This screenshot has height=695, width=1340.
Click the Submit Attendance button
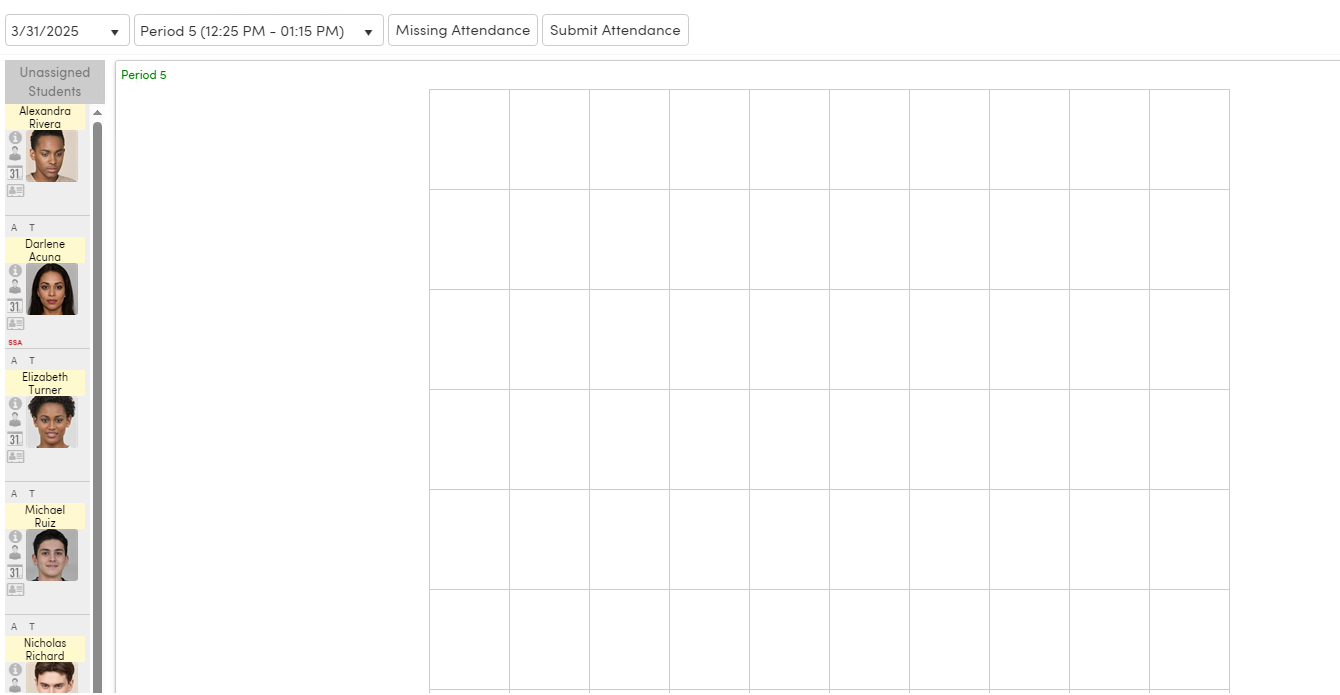point(615,30)
